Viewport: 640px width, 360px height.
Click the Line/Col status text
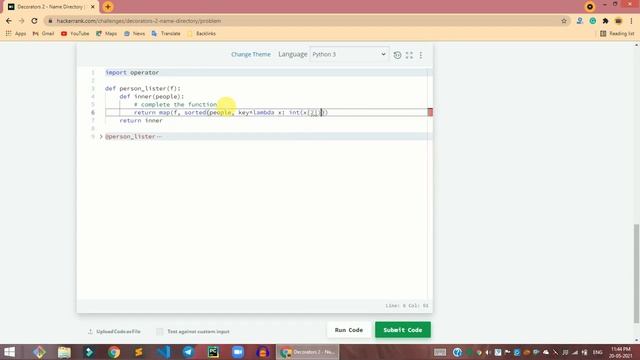[x=407, y=306]
